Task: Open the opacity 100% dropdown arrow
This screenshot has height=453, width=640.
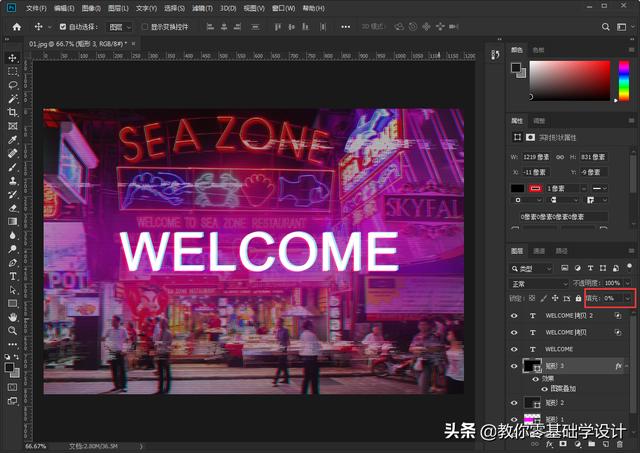Action: click(628, 283)
